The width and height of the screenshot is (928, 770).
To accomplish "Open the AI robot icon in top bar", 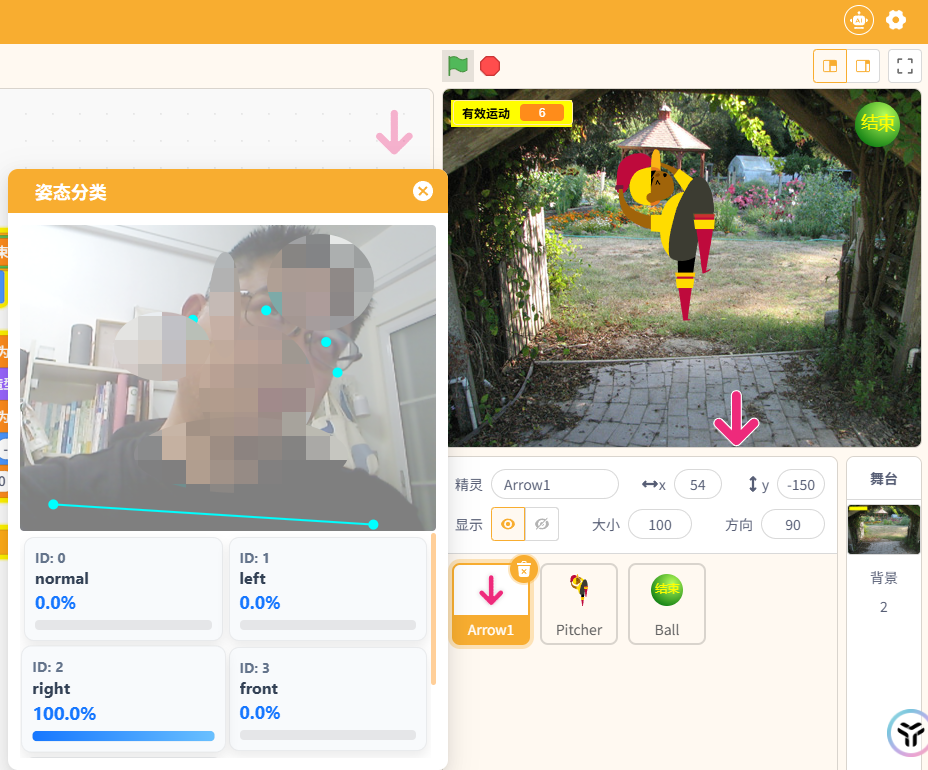I will click(858, 19).
